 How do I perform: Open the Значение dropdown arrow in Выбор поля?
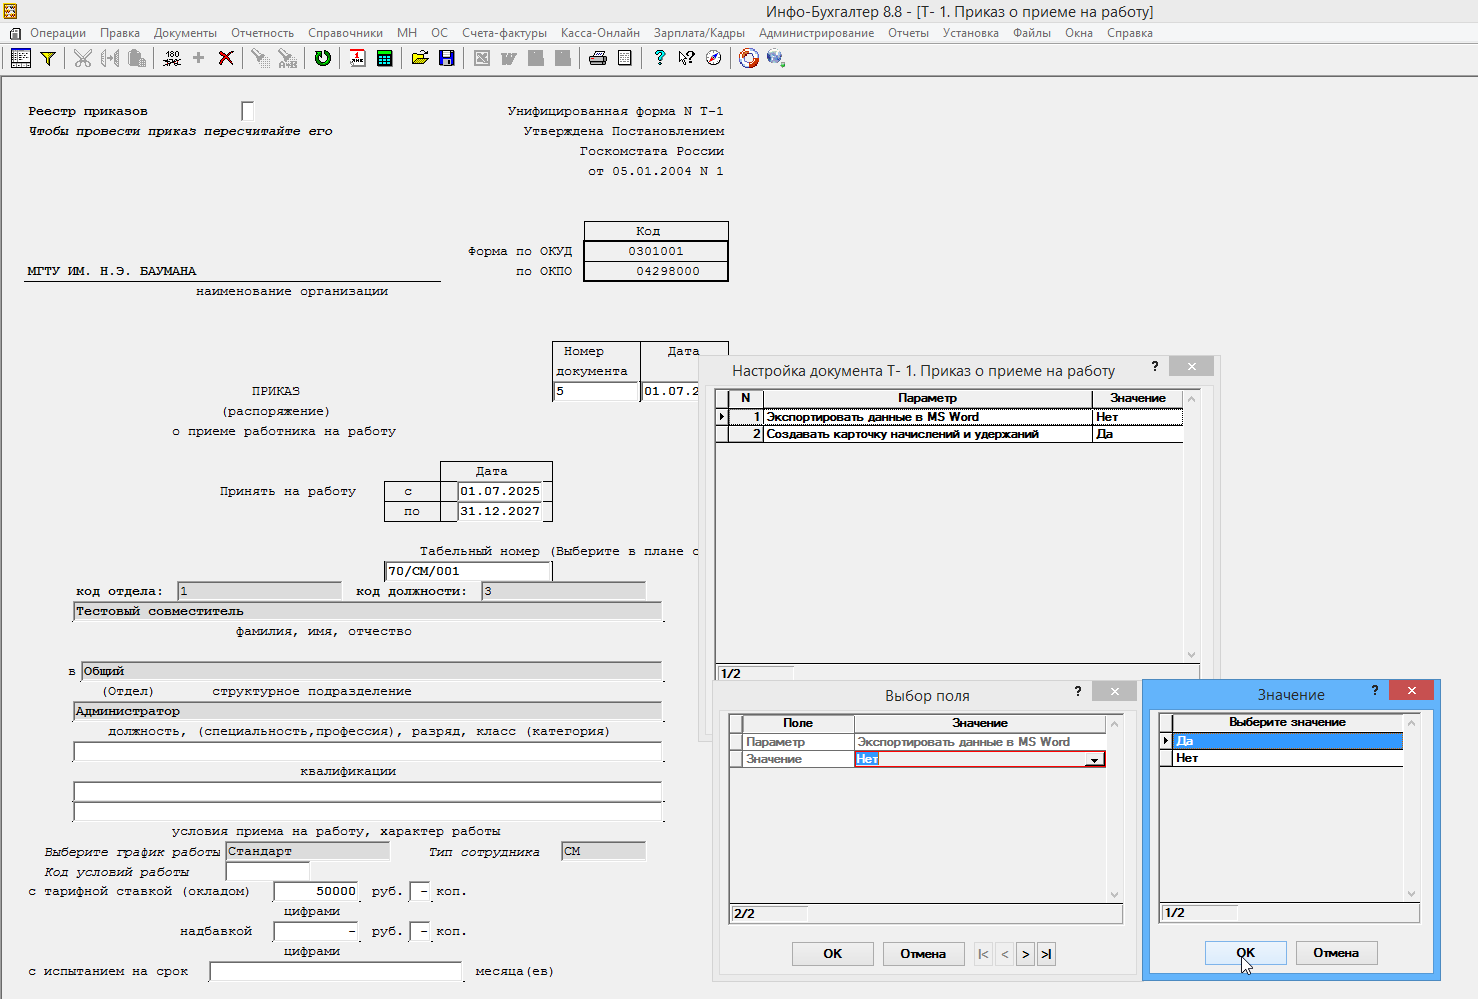pyautogui.click(x=1095, y=760)
